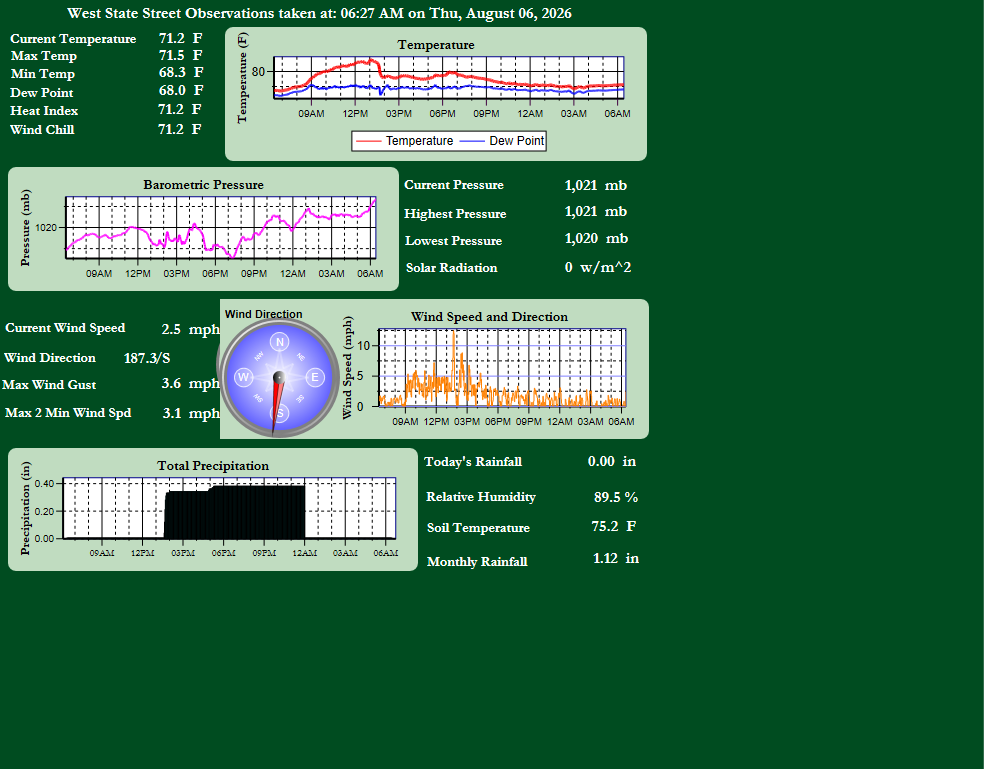Click the Monthly Rainfall label

477,561
